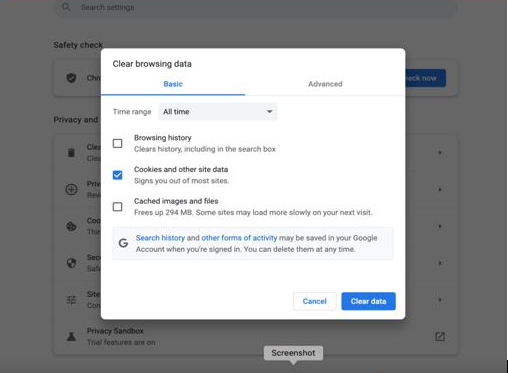Open the other forms of activity link
The width and height of the screenshot is (508, 373).
tap(239, 238)
